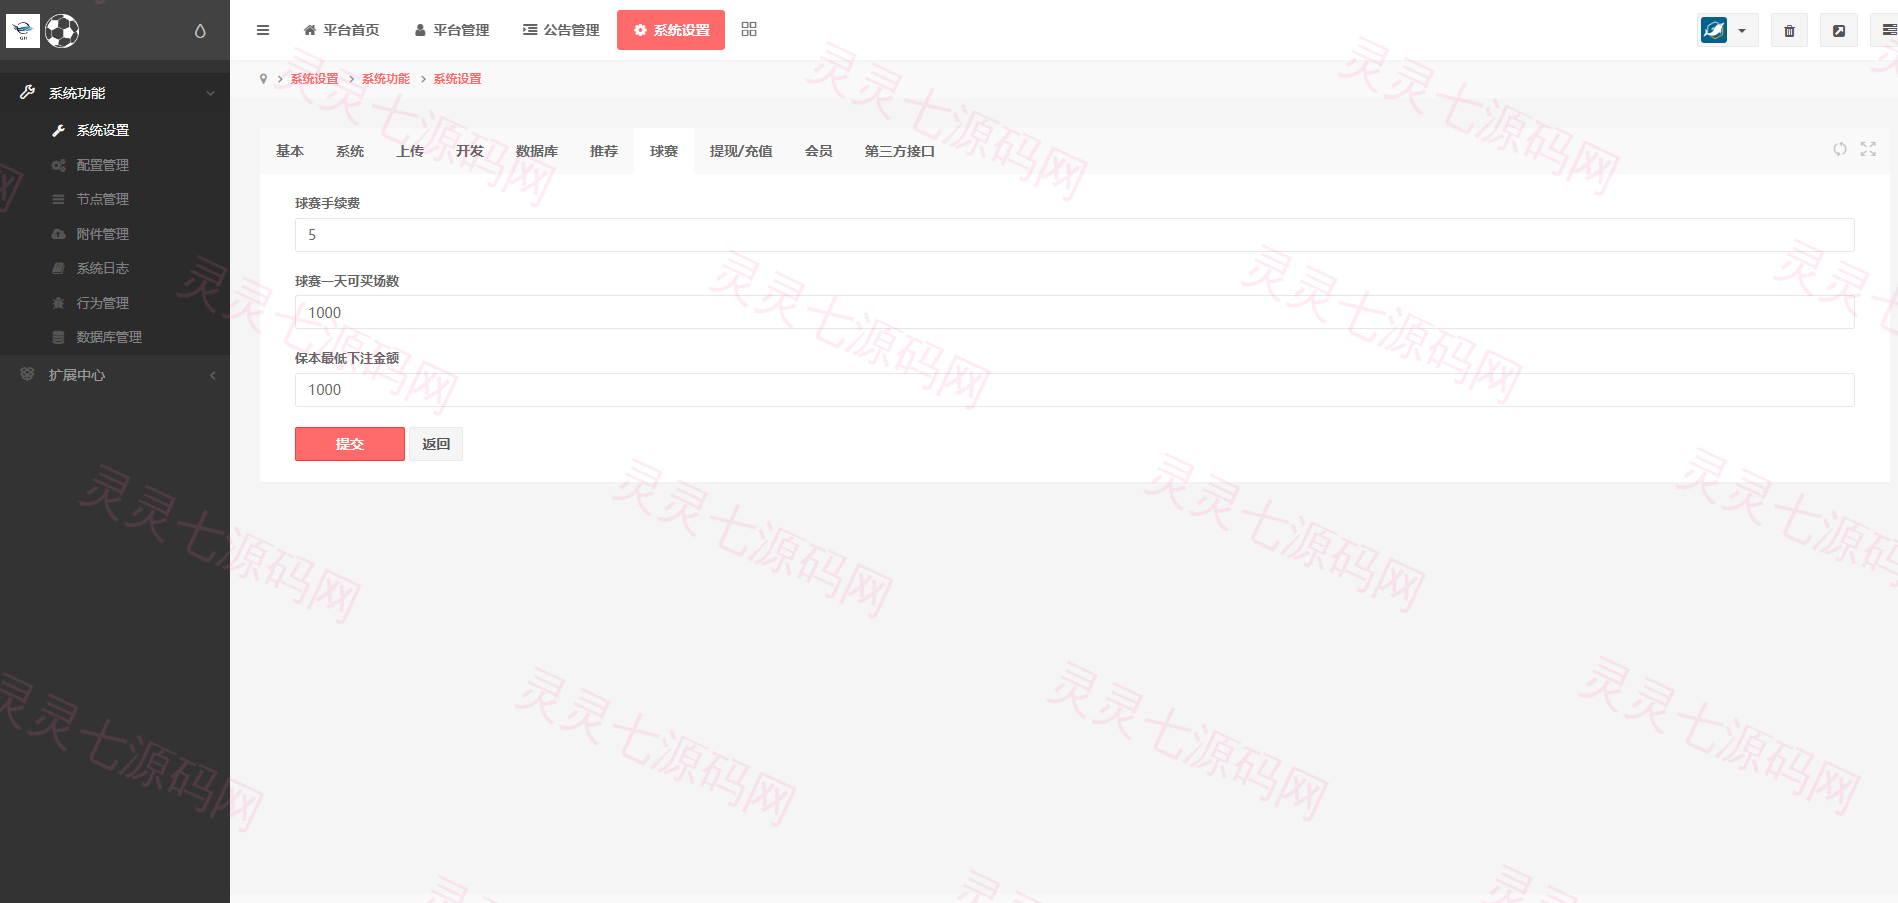The height and width of the screenshot is (903, 1898).
Task: Switch to the 推荐 tab
Action: click(x=604, y=151)
